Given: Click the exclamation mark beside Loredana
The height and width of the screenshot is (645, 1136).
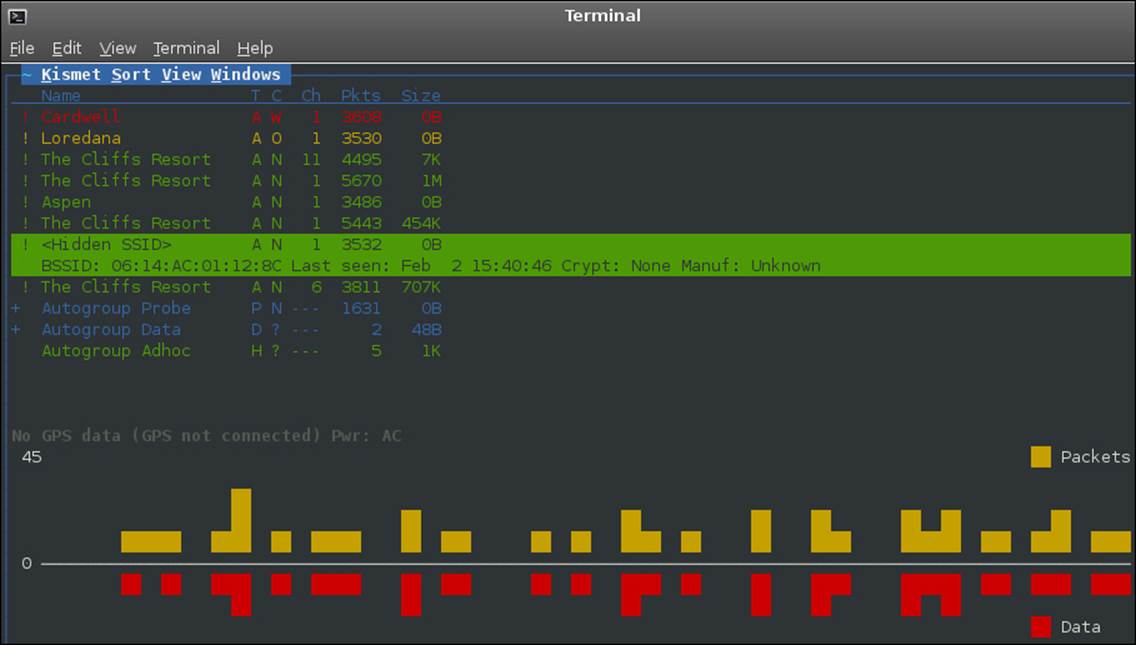Looking at the screenshot, I should coord(25,138).
